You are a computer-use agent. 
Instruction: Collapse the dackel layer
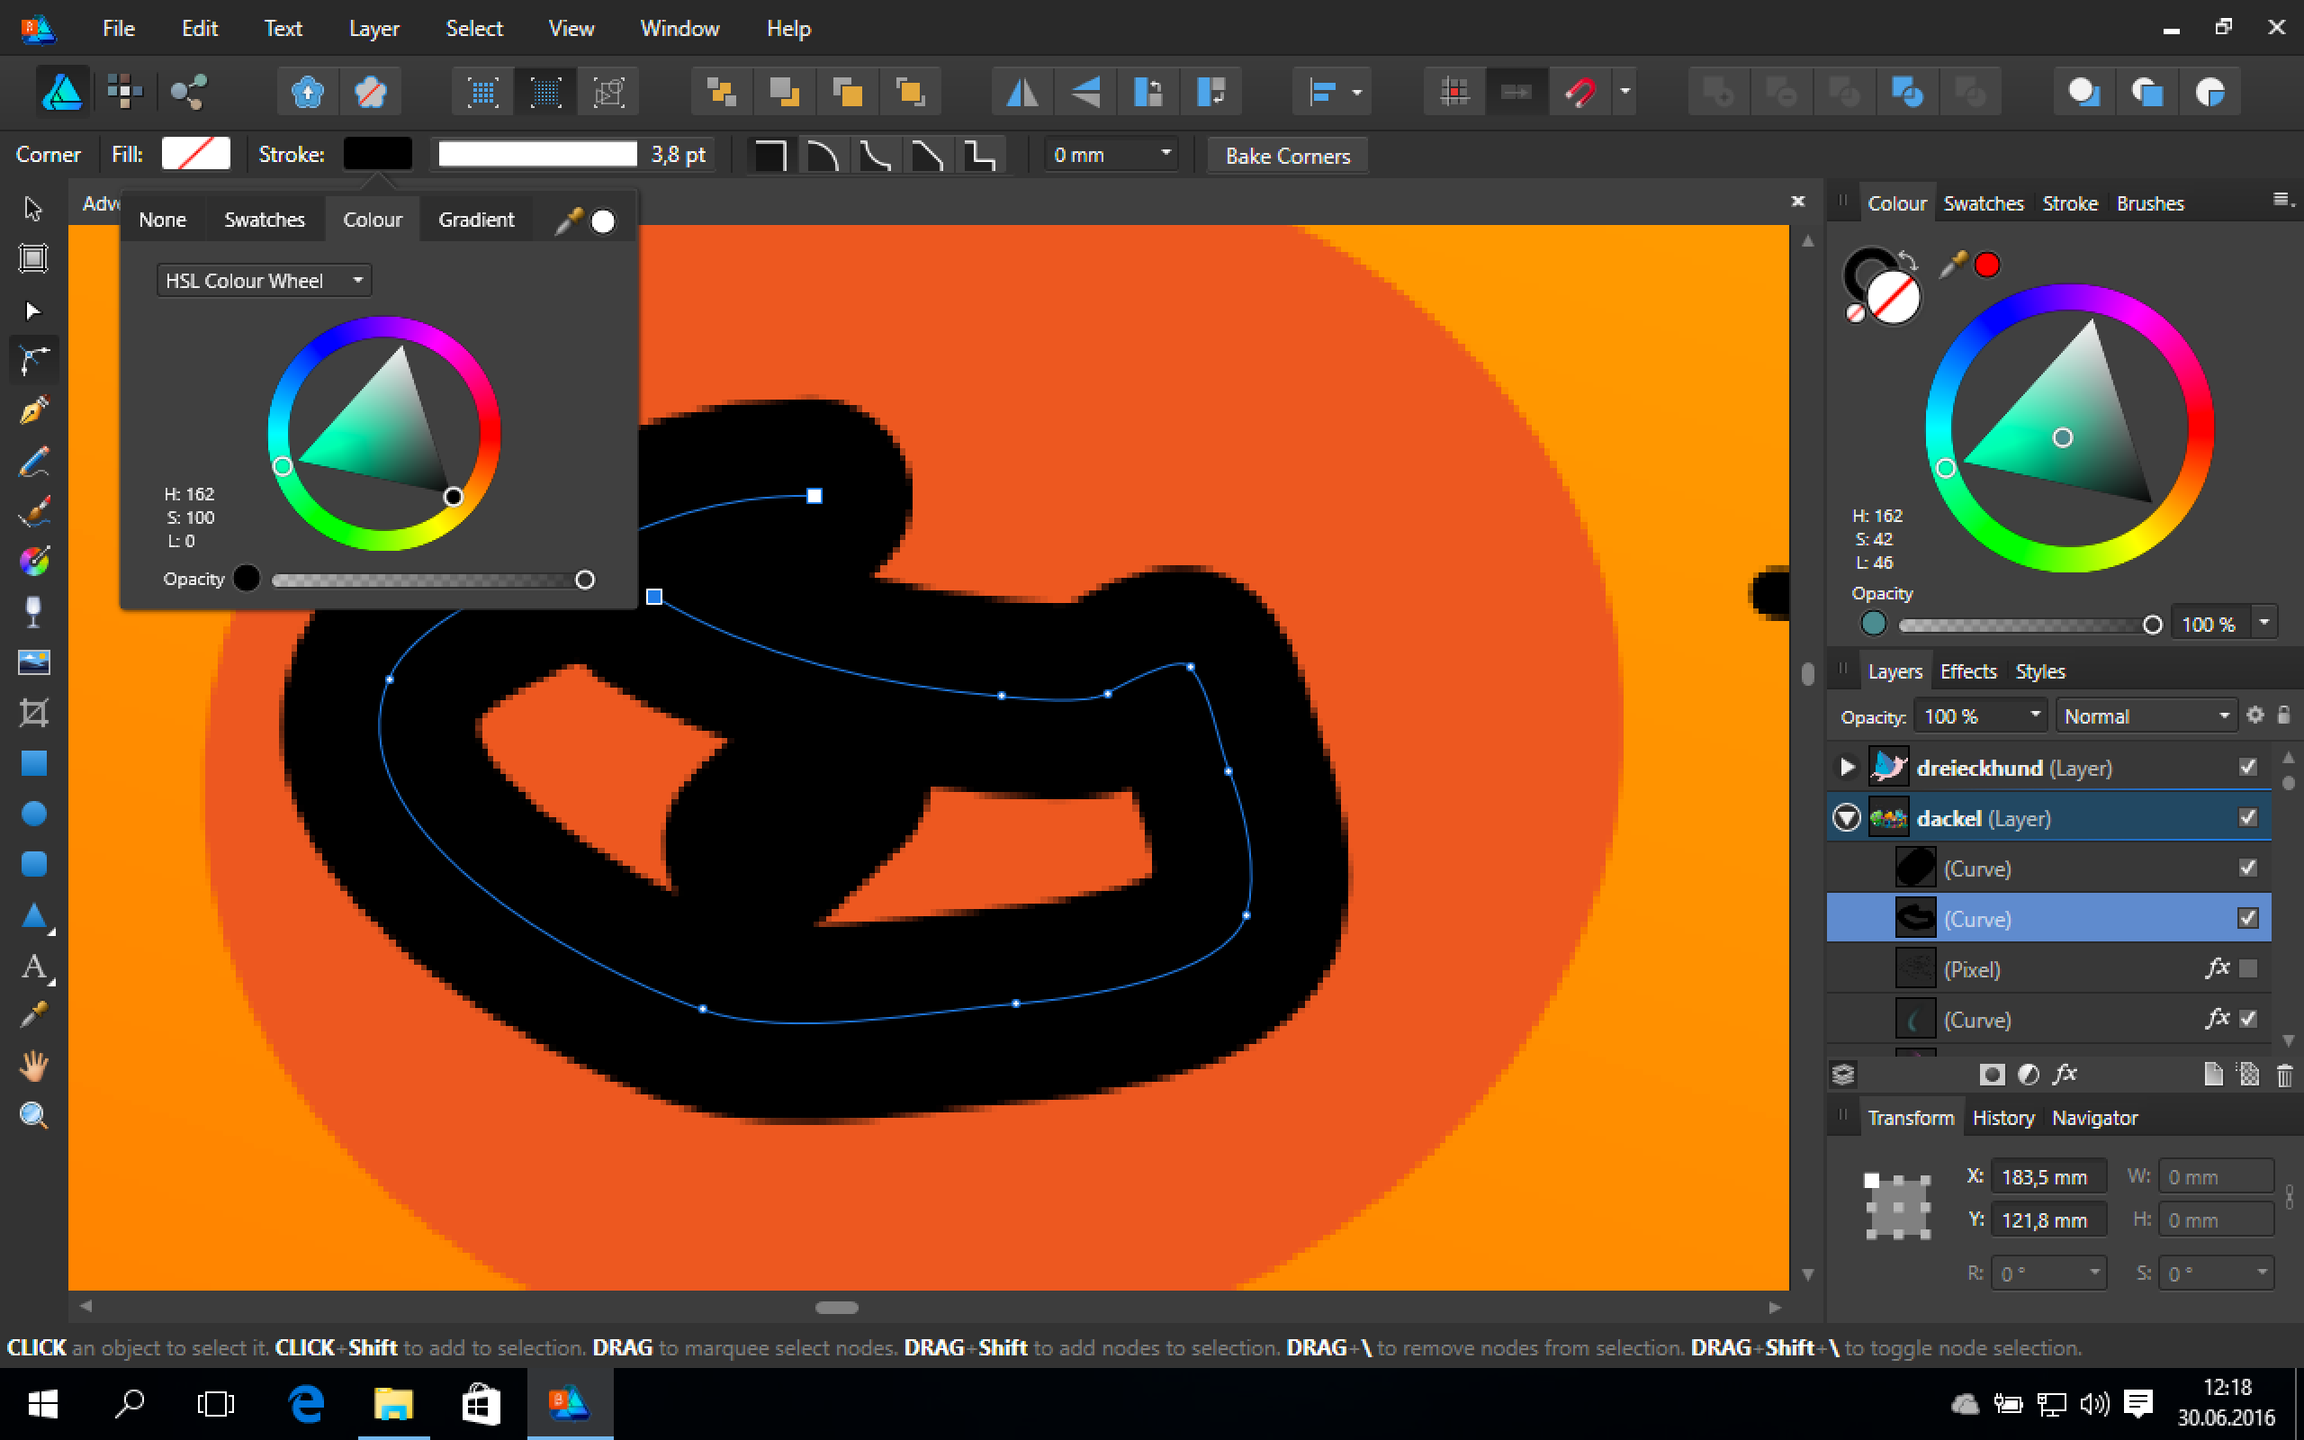1847,818
